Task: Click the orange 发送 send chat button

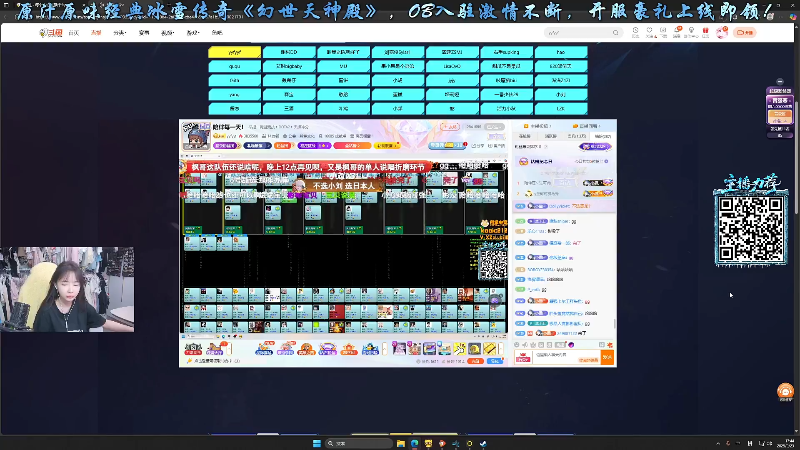Action: click(607, 357)
